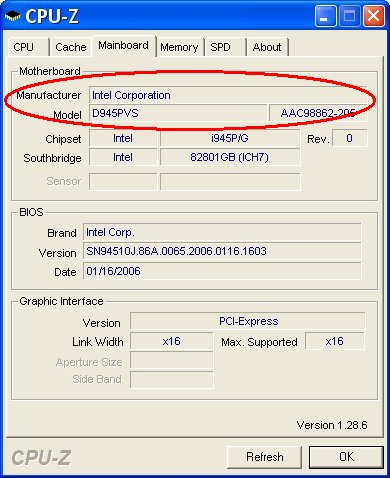Image resolution: width=390 pixels, height=478 pixels.
Task: Click the Chipset vendor Intel field
Action: (x=123, y=138)
